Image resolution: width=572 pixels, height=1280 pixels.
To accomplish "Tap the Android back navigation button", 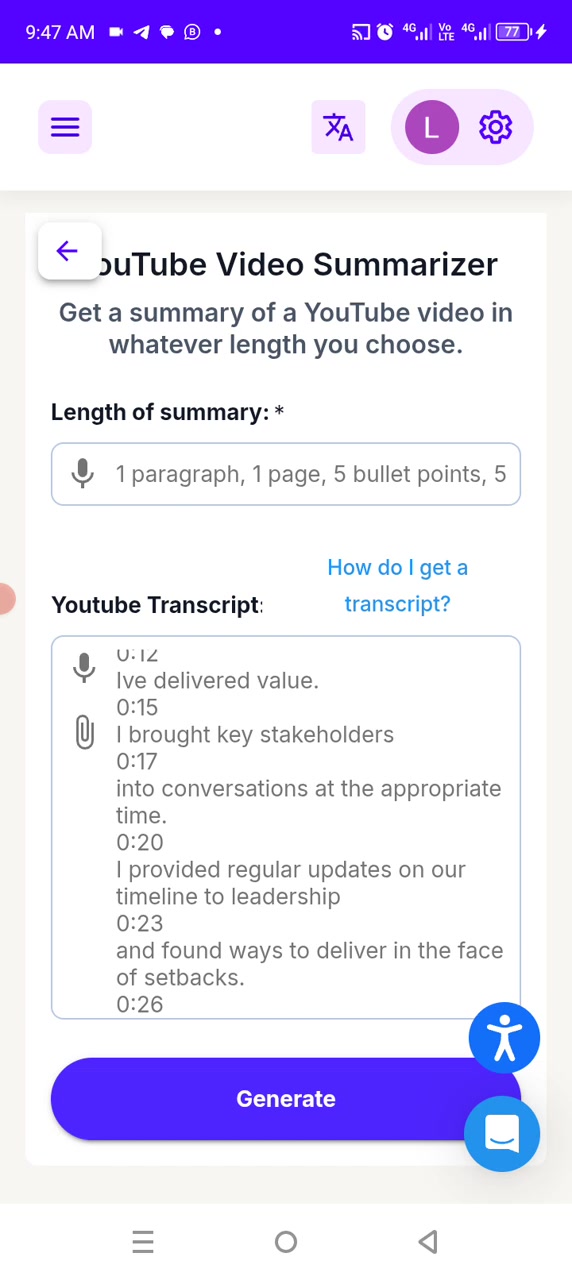I will tap(428, 1242).
